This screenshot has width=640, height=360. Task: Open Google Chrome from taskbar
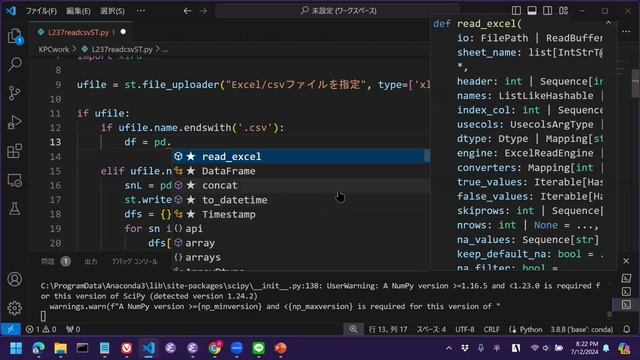215,348
